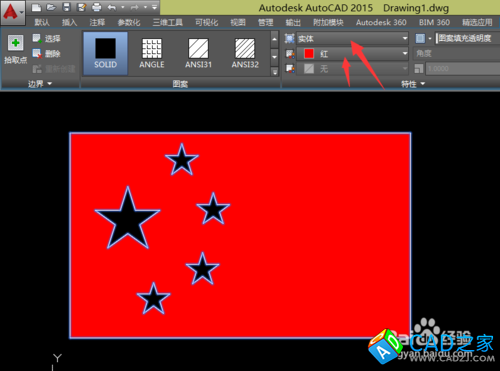
Task: Click the AutoCAD application menu logo
Action: pyautogui.click(x=12, y=12)
